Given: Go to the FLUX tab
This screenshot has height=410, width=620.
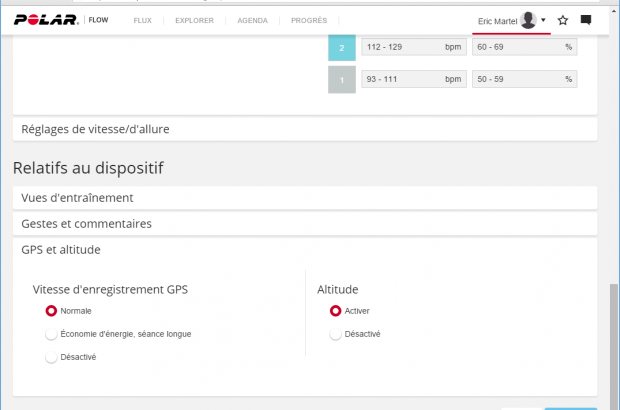Looking at the screenshot, I should tap(143, 20).
